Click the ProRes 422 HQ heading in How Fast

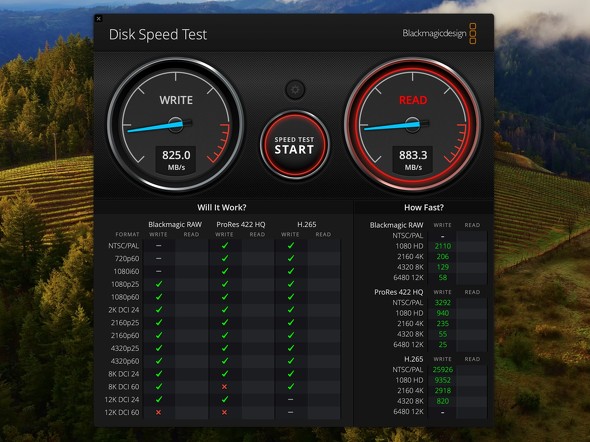(398, 292)
